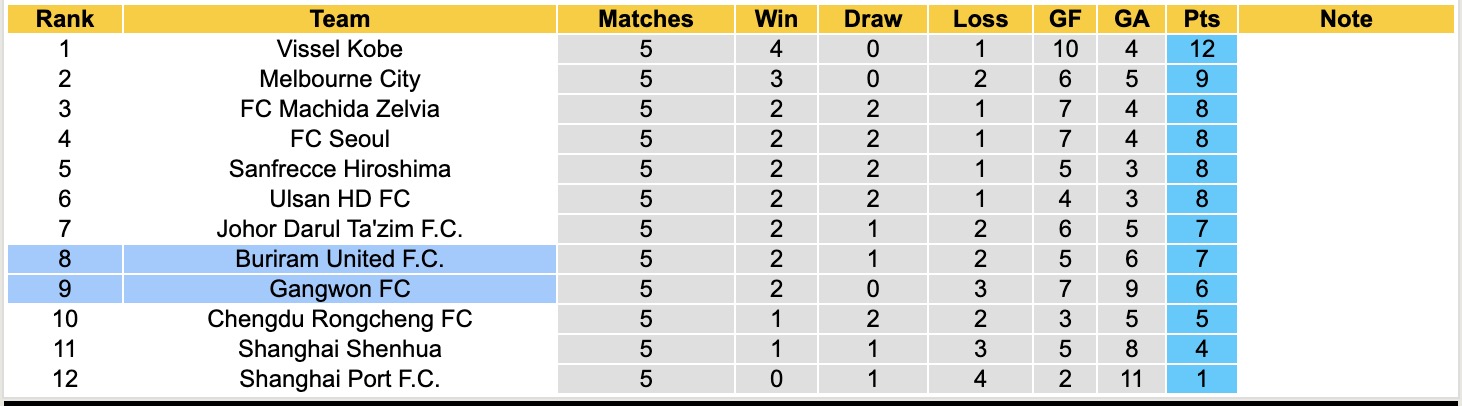Select the GF column header

pyautogui.click(x=1064, y=19)
